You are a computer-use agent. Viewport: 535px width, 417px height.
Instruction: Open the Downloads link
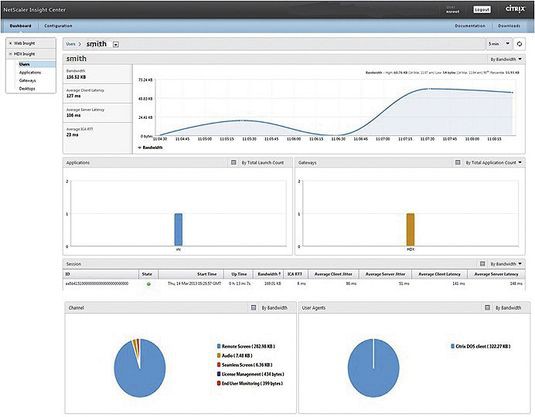coord(509,26)
